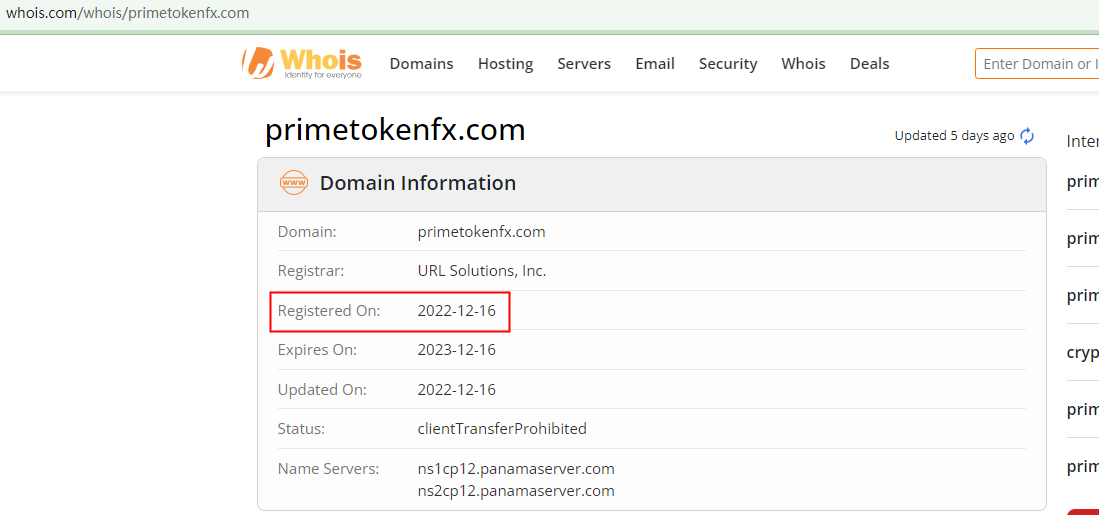Screen dimensions: 1099x515
Task: Click the browser address bar URL
Action: pyautogui.click(x=128, y=13)
